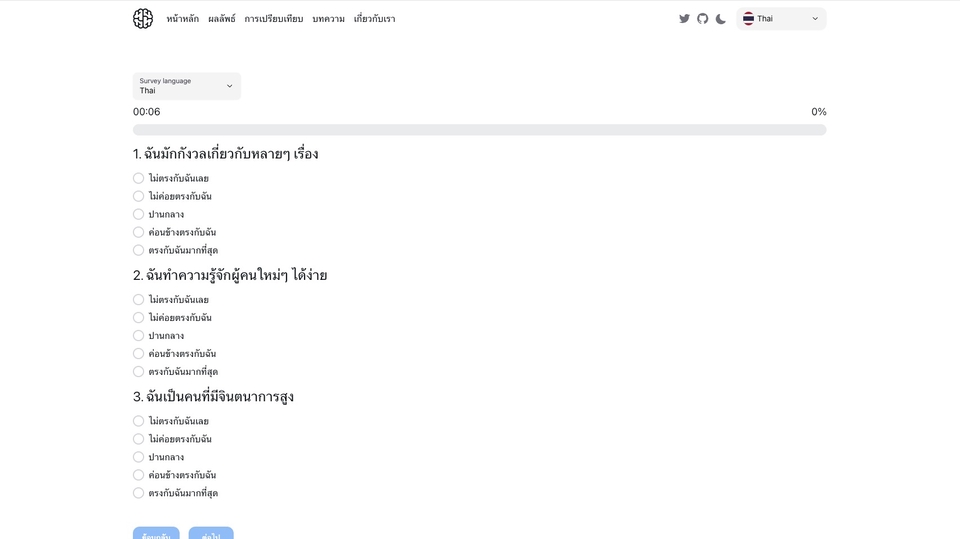Screen dimensions: 960x539
Task: Expand the Survey language dropdown
Action: click(x=187, y=86)
